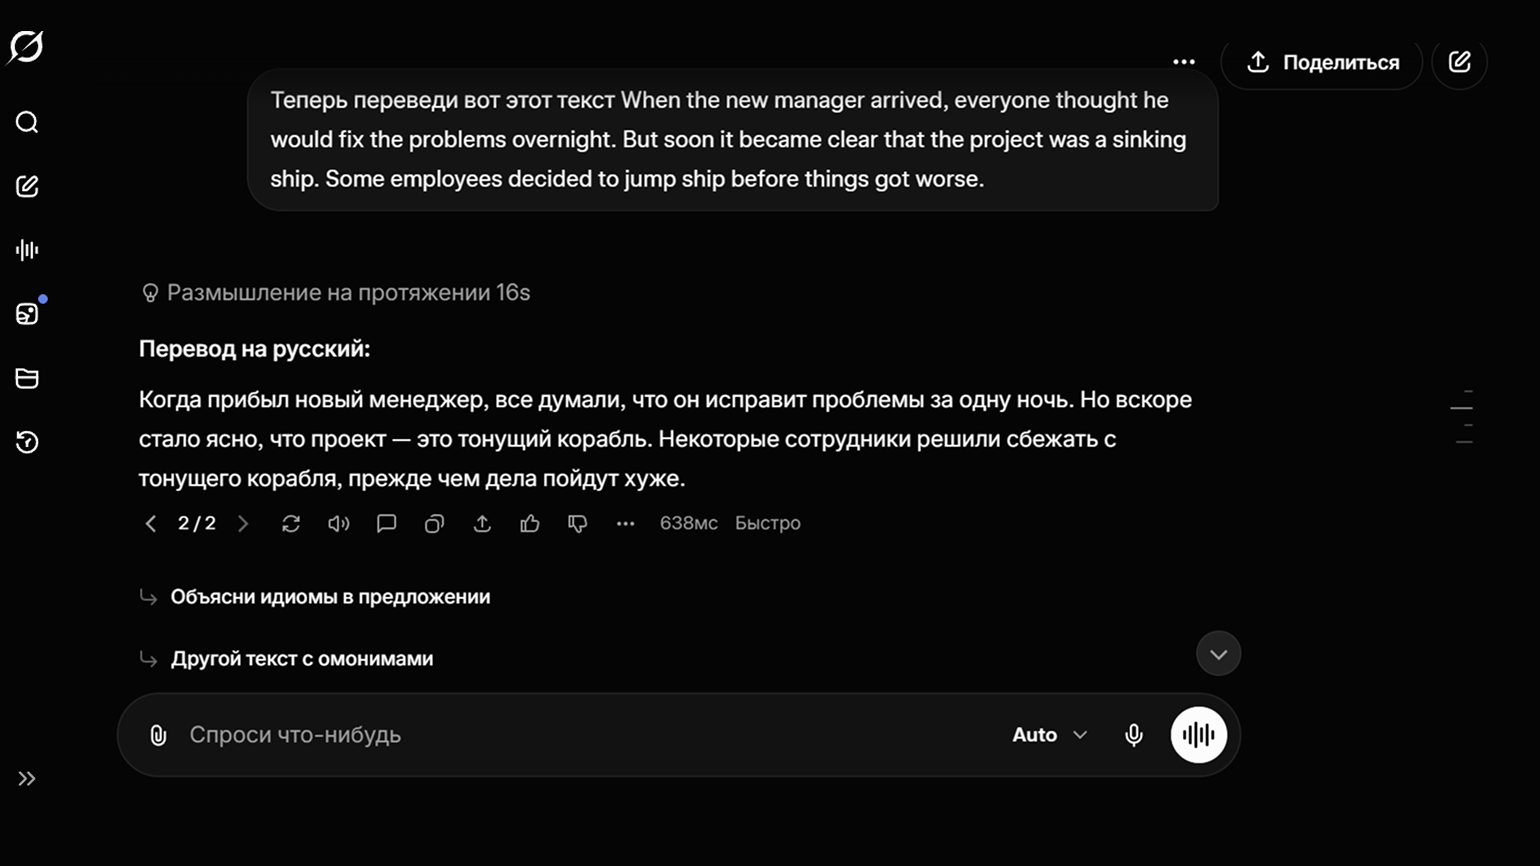This screenshot has height=866, width=1540.
Task: Open voice mode from the sidebar waveform icon
Action: [x=27, y=250]
